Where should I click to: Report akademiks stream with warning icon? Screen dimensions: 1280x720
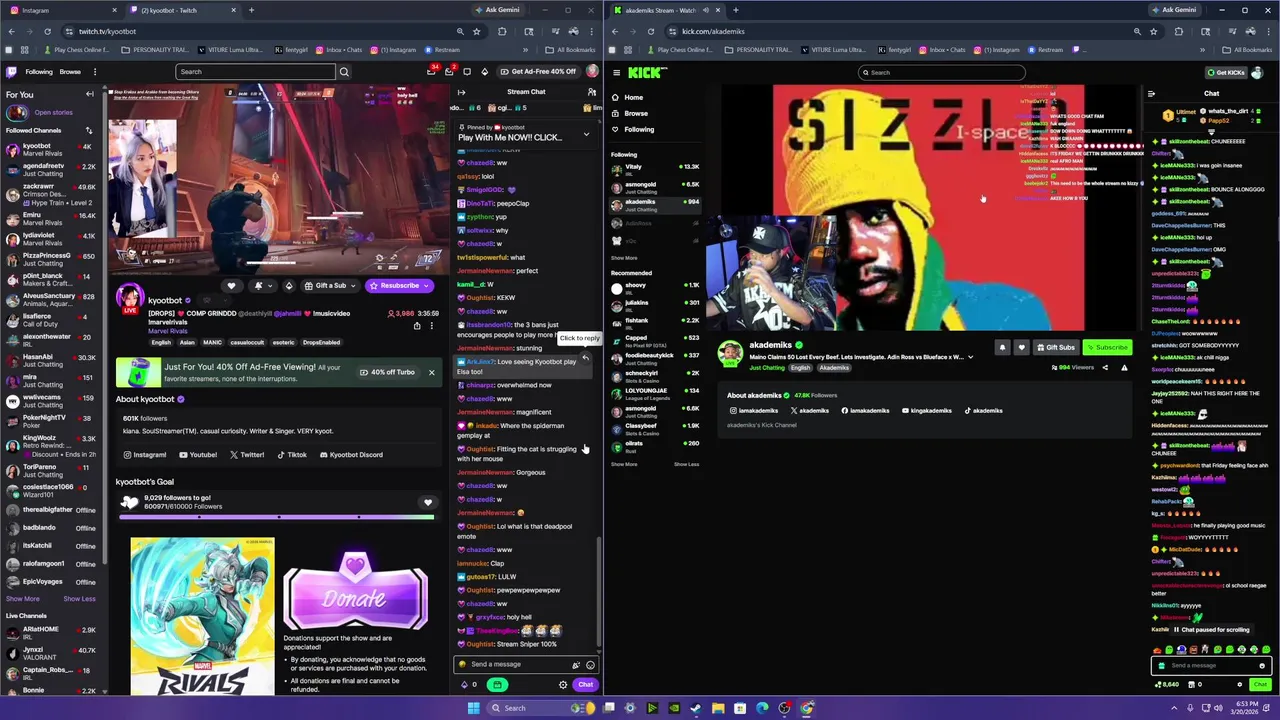pyautogui.click(x=1124, y=367)
